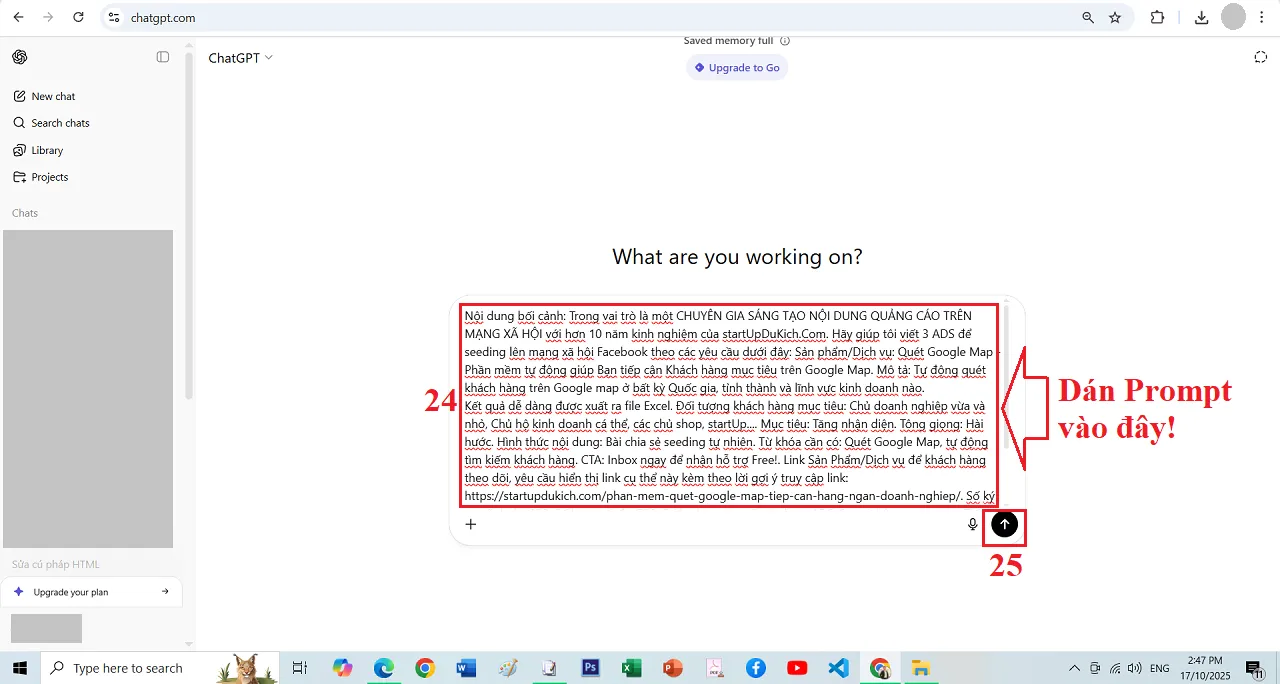Click the Upgrade to Go button

[x=737, y=68]
